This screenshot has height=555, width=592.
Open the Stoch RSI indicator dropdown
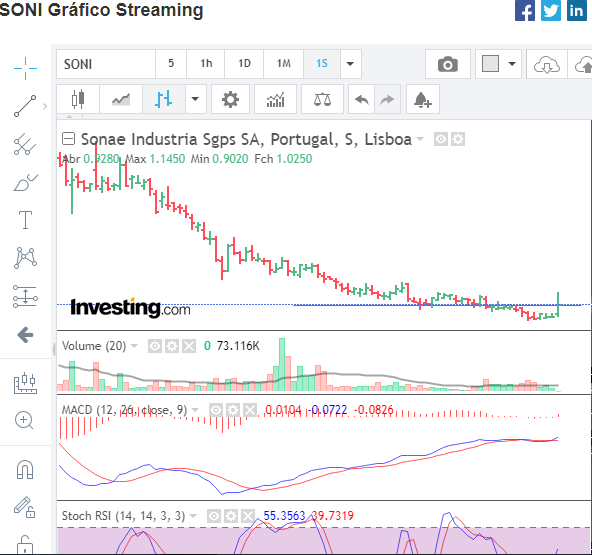(x=193, y=516)
